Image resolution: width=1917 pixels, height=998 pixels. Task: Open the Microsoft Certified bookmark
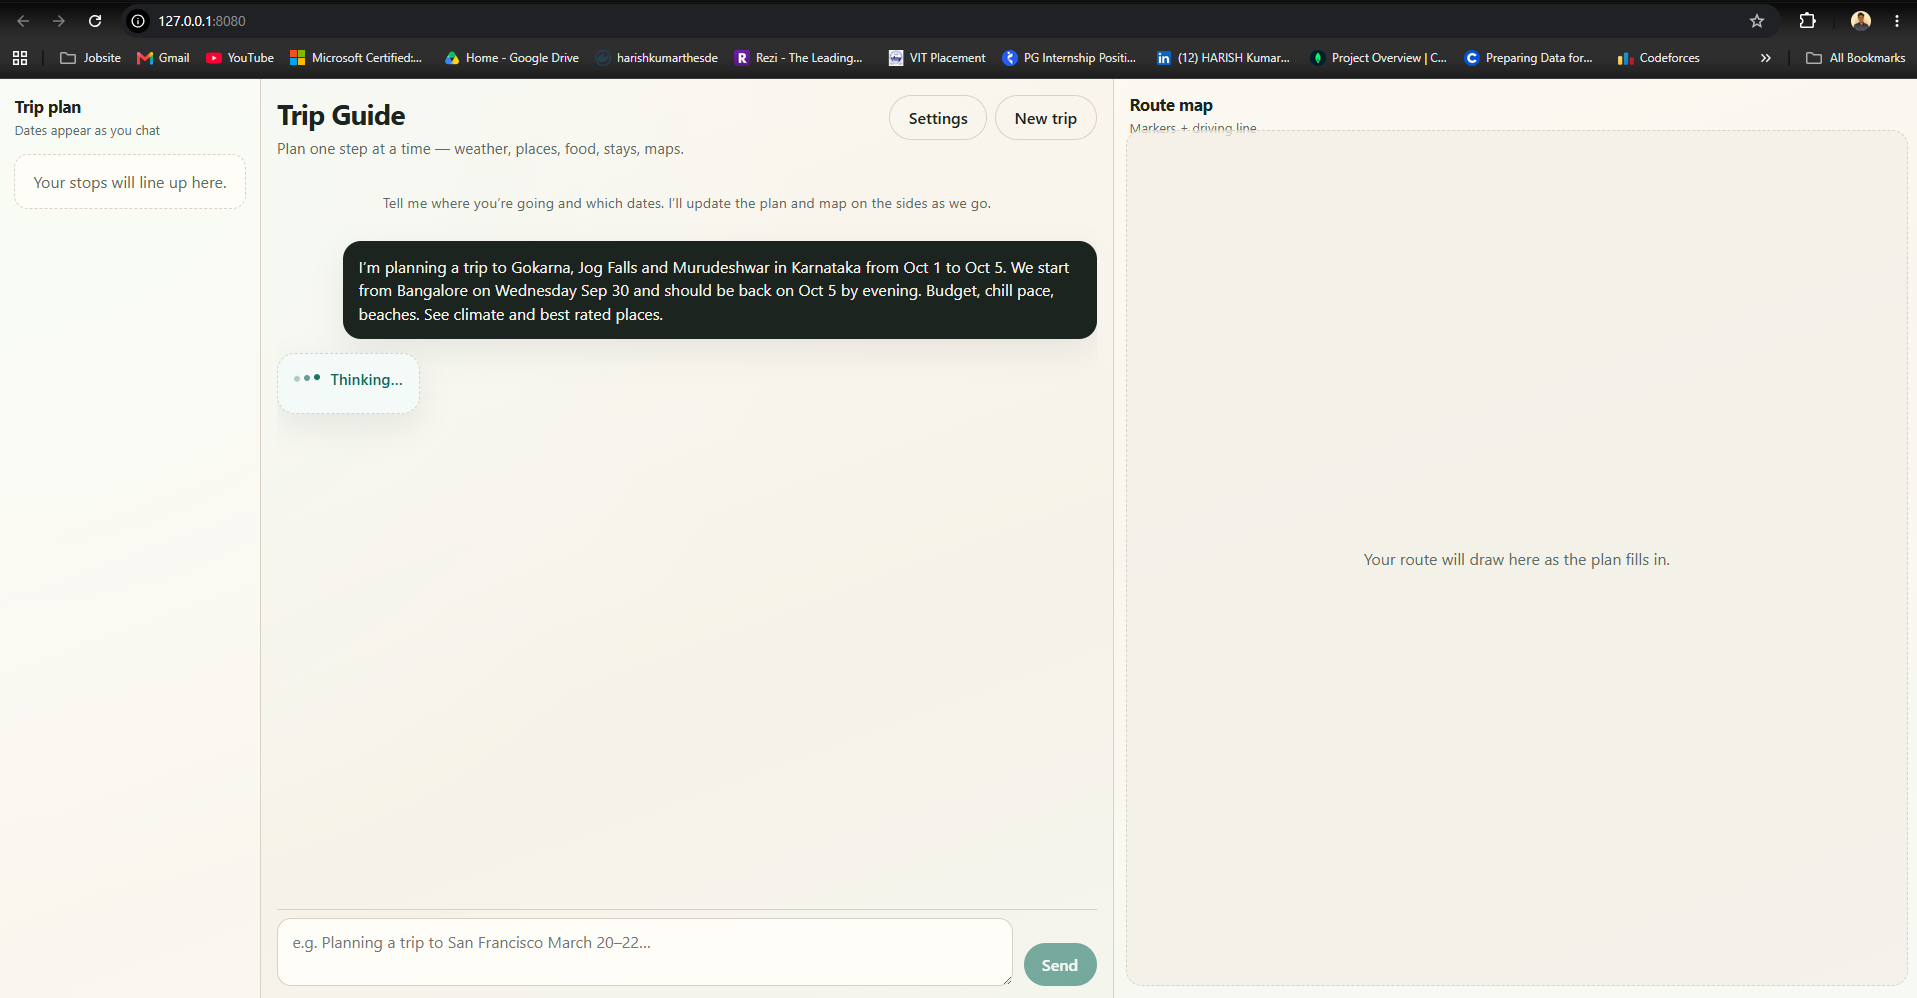[356, 58]
